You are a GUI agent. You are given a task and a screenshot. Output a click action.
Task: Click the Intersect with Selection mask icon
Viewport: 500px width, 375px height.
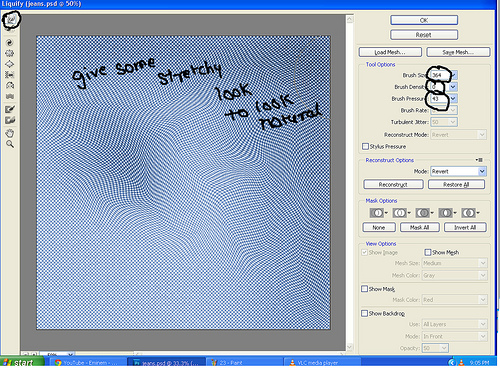point(447,213)
